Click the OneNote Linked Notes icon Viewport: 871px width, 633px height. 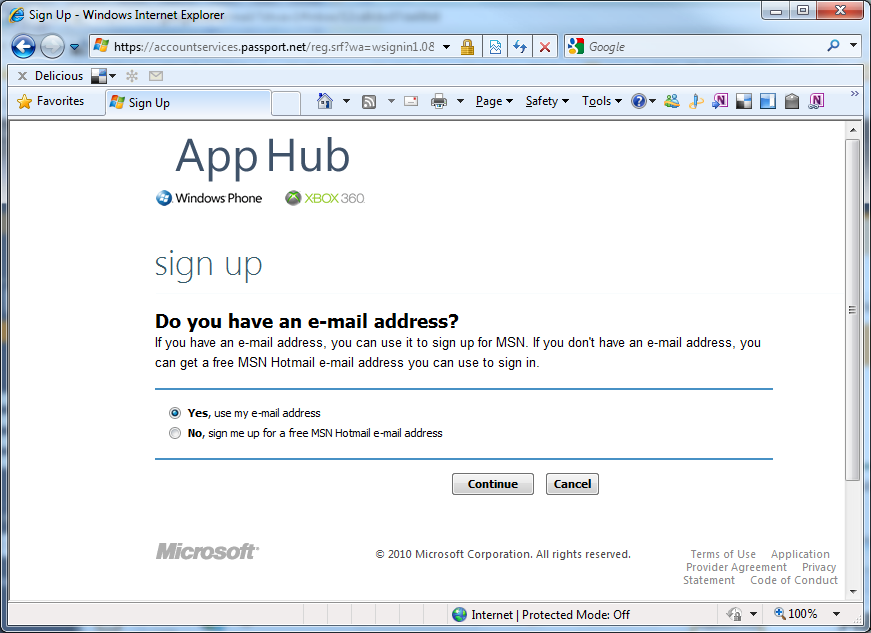[816, 101]
